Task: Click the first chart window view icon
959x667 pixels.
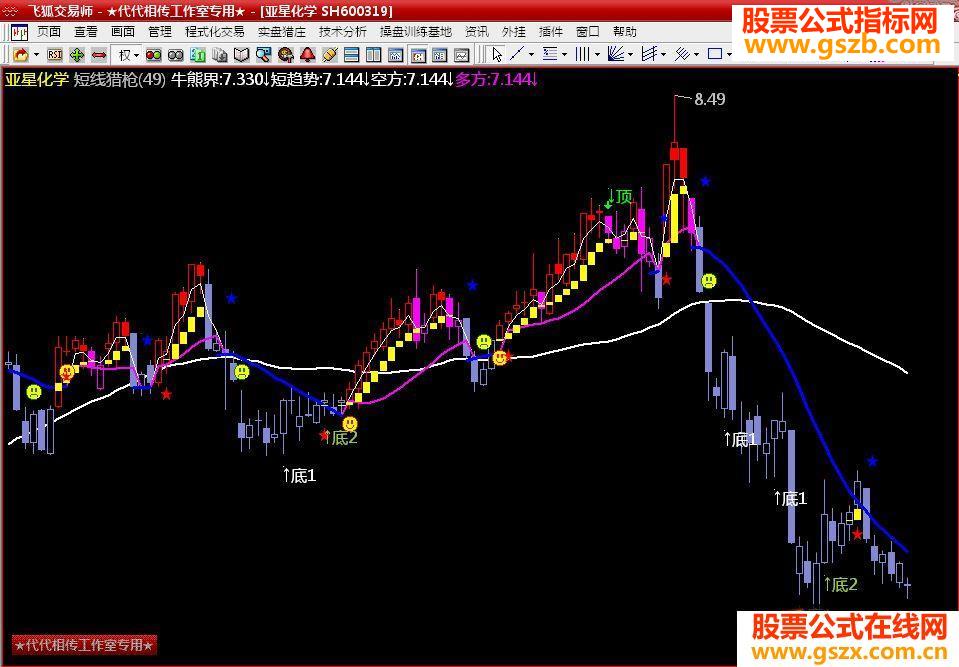Action: [396, 55]
